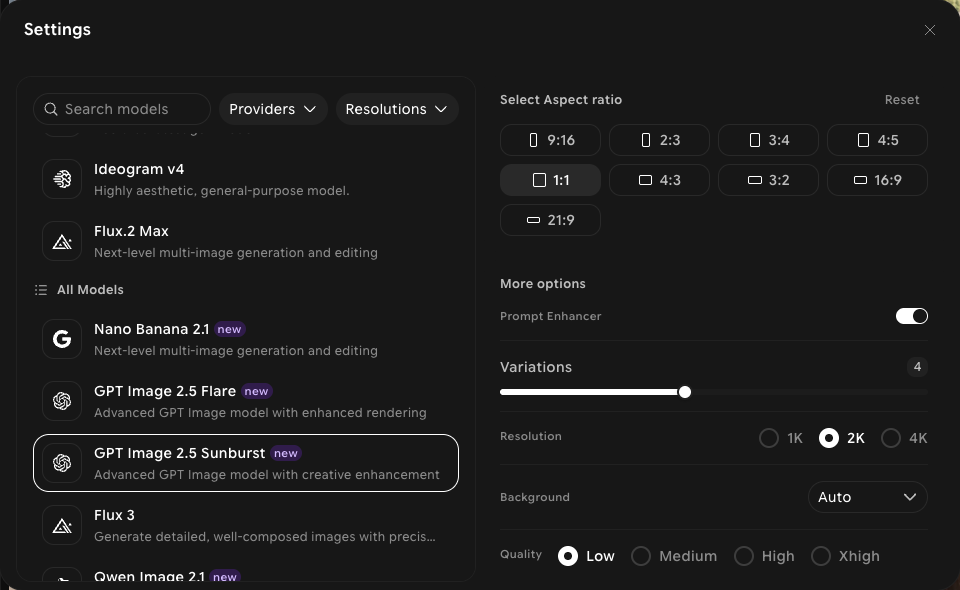Click the wide icon in the 16:9 ratio button
The width and height of the screenshot is (960, 590).
pyautogui.click(x=860, y=180)
